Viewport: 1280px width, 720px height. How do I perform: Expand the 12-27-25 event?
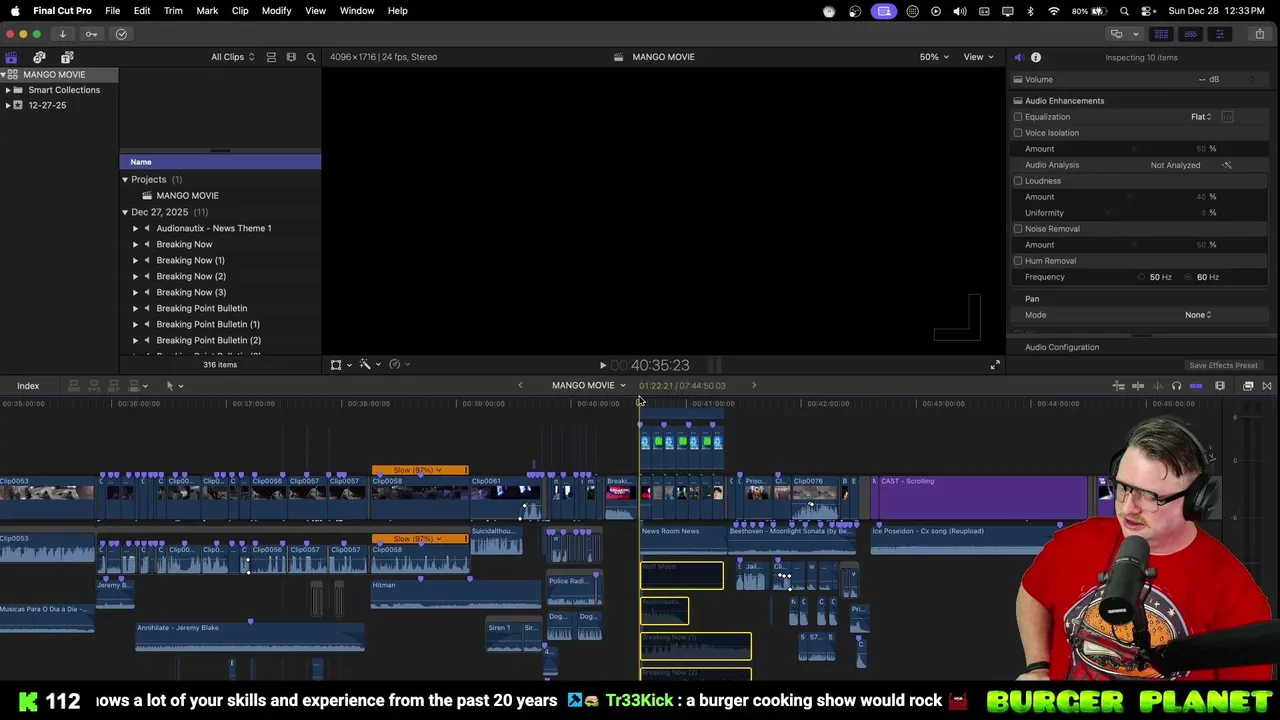tap(8, 105)
